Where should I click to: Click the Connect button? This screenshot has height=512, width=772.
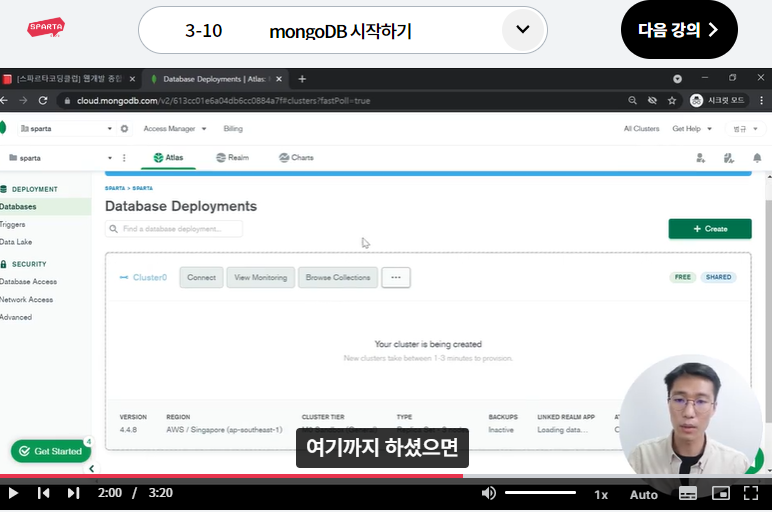click(201, 278)
